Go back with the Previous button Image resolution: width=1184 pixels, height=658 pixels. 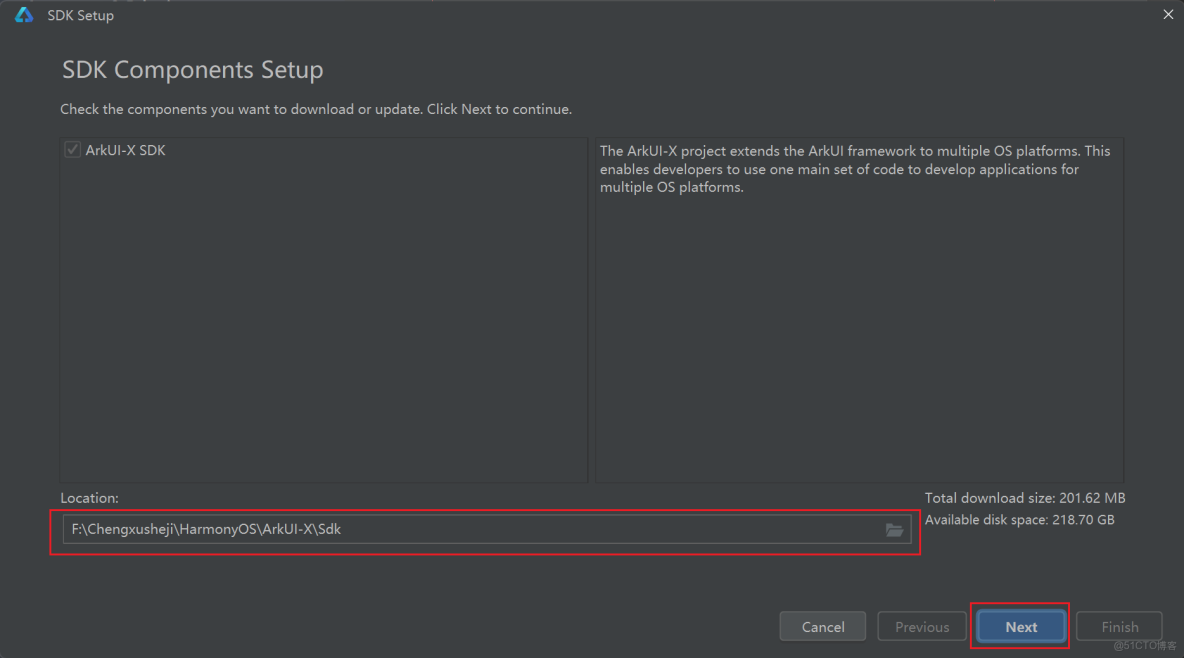click(x=921, y=627)
